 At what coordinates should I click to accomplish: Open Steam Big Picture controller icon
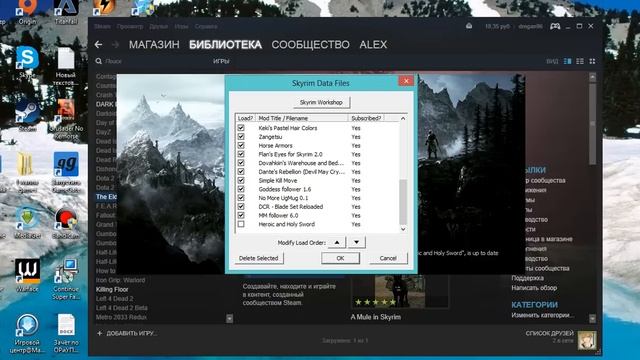point(555,26)
